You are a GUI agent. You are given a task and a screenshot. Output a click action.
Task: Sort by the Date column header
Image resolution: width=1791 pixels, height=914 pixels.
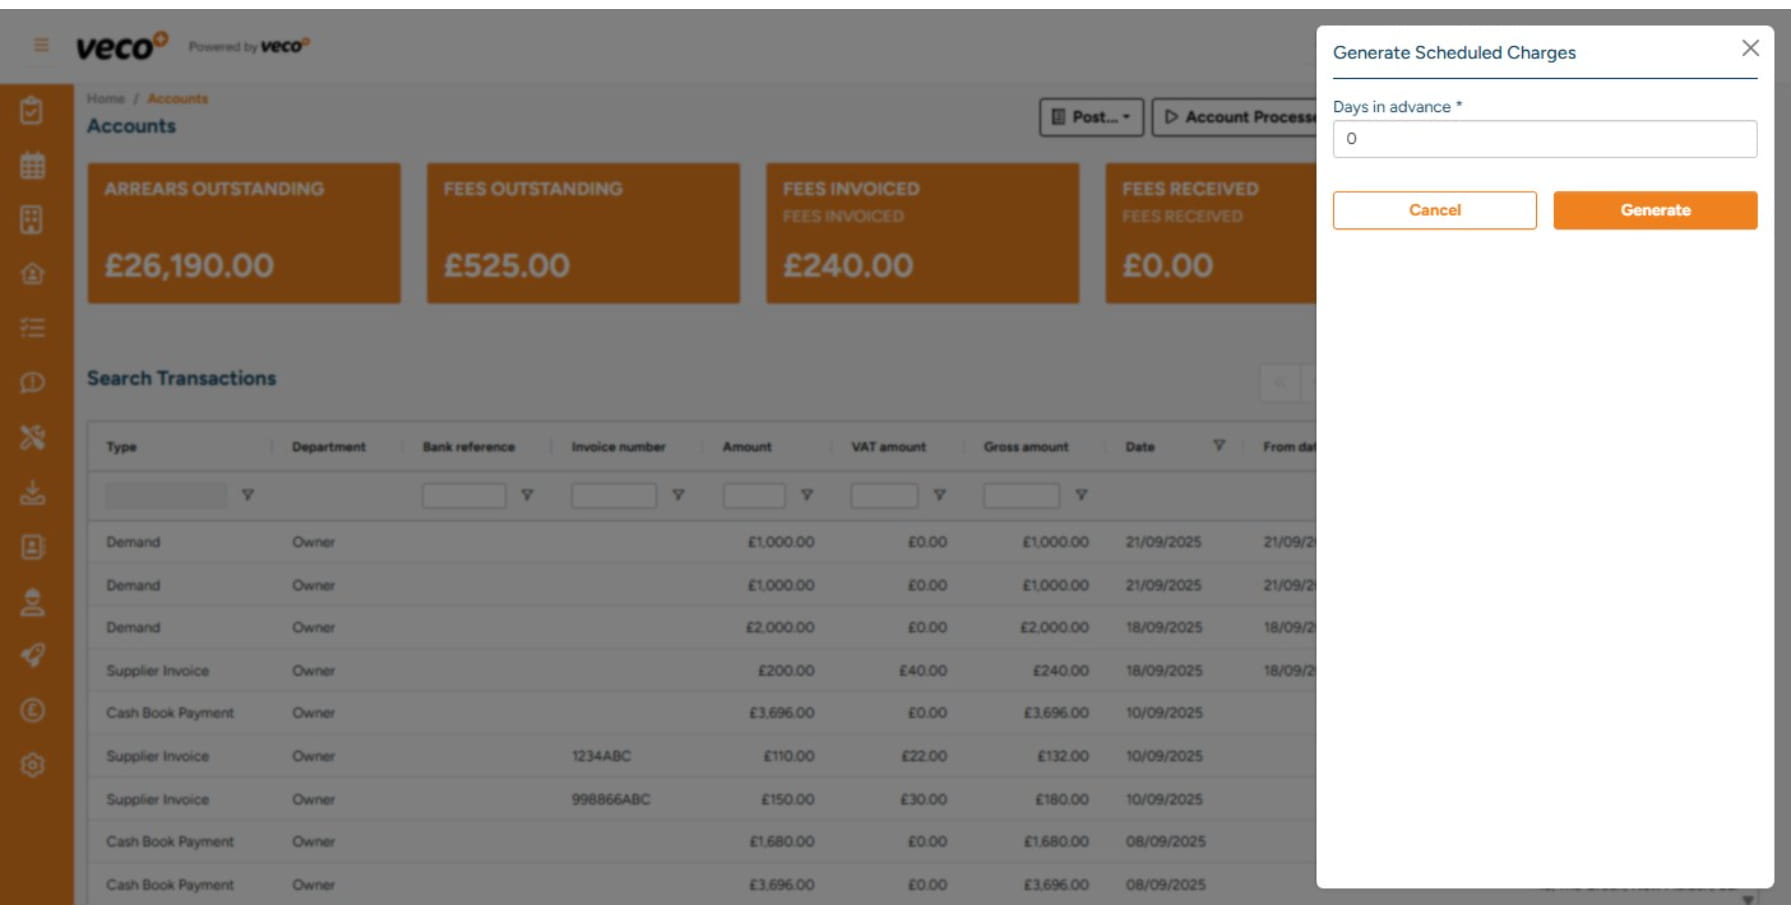coord(1140,447)
